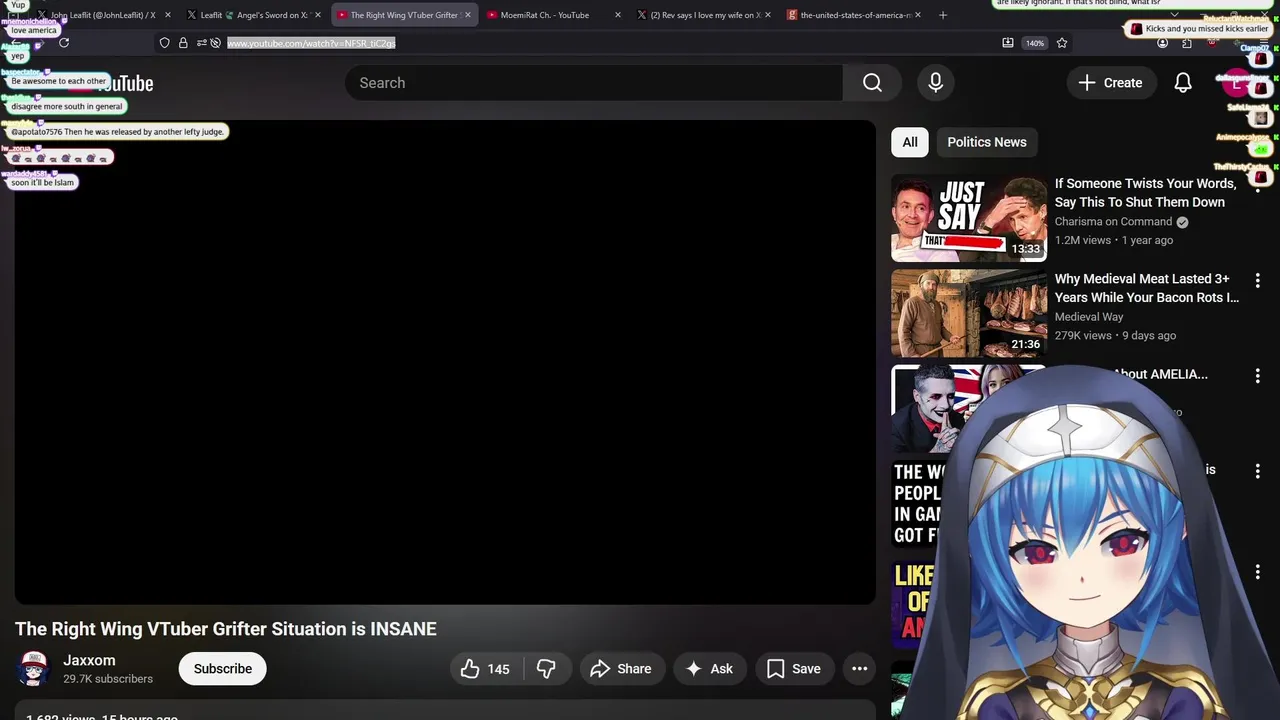
Task: Click the padlock site info icon
Action: [x=183, y=43]
